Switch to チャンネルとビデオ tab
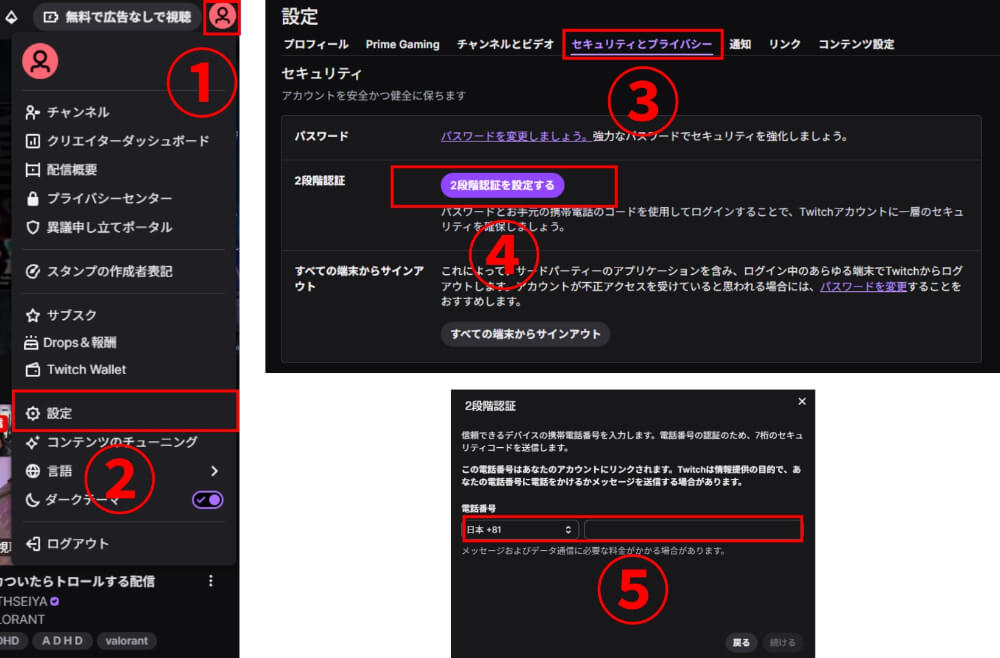The width and height of the screenshot is (1000, 658). tap(505, 44)
